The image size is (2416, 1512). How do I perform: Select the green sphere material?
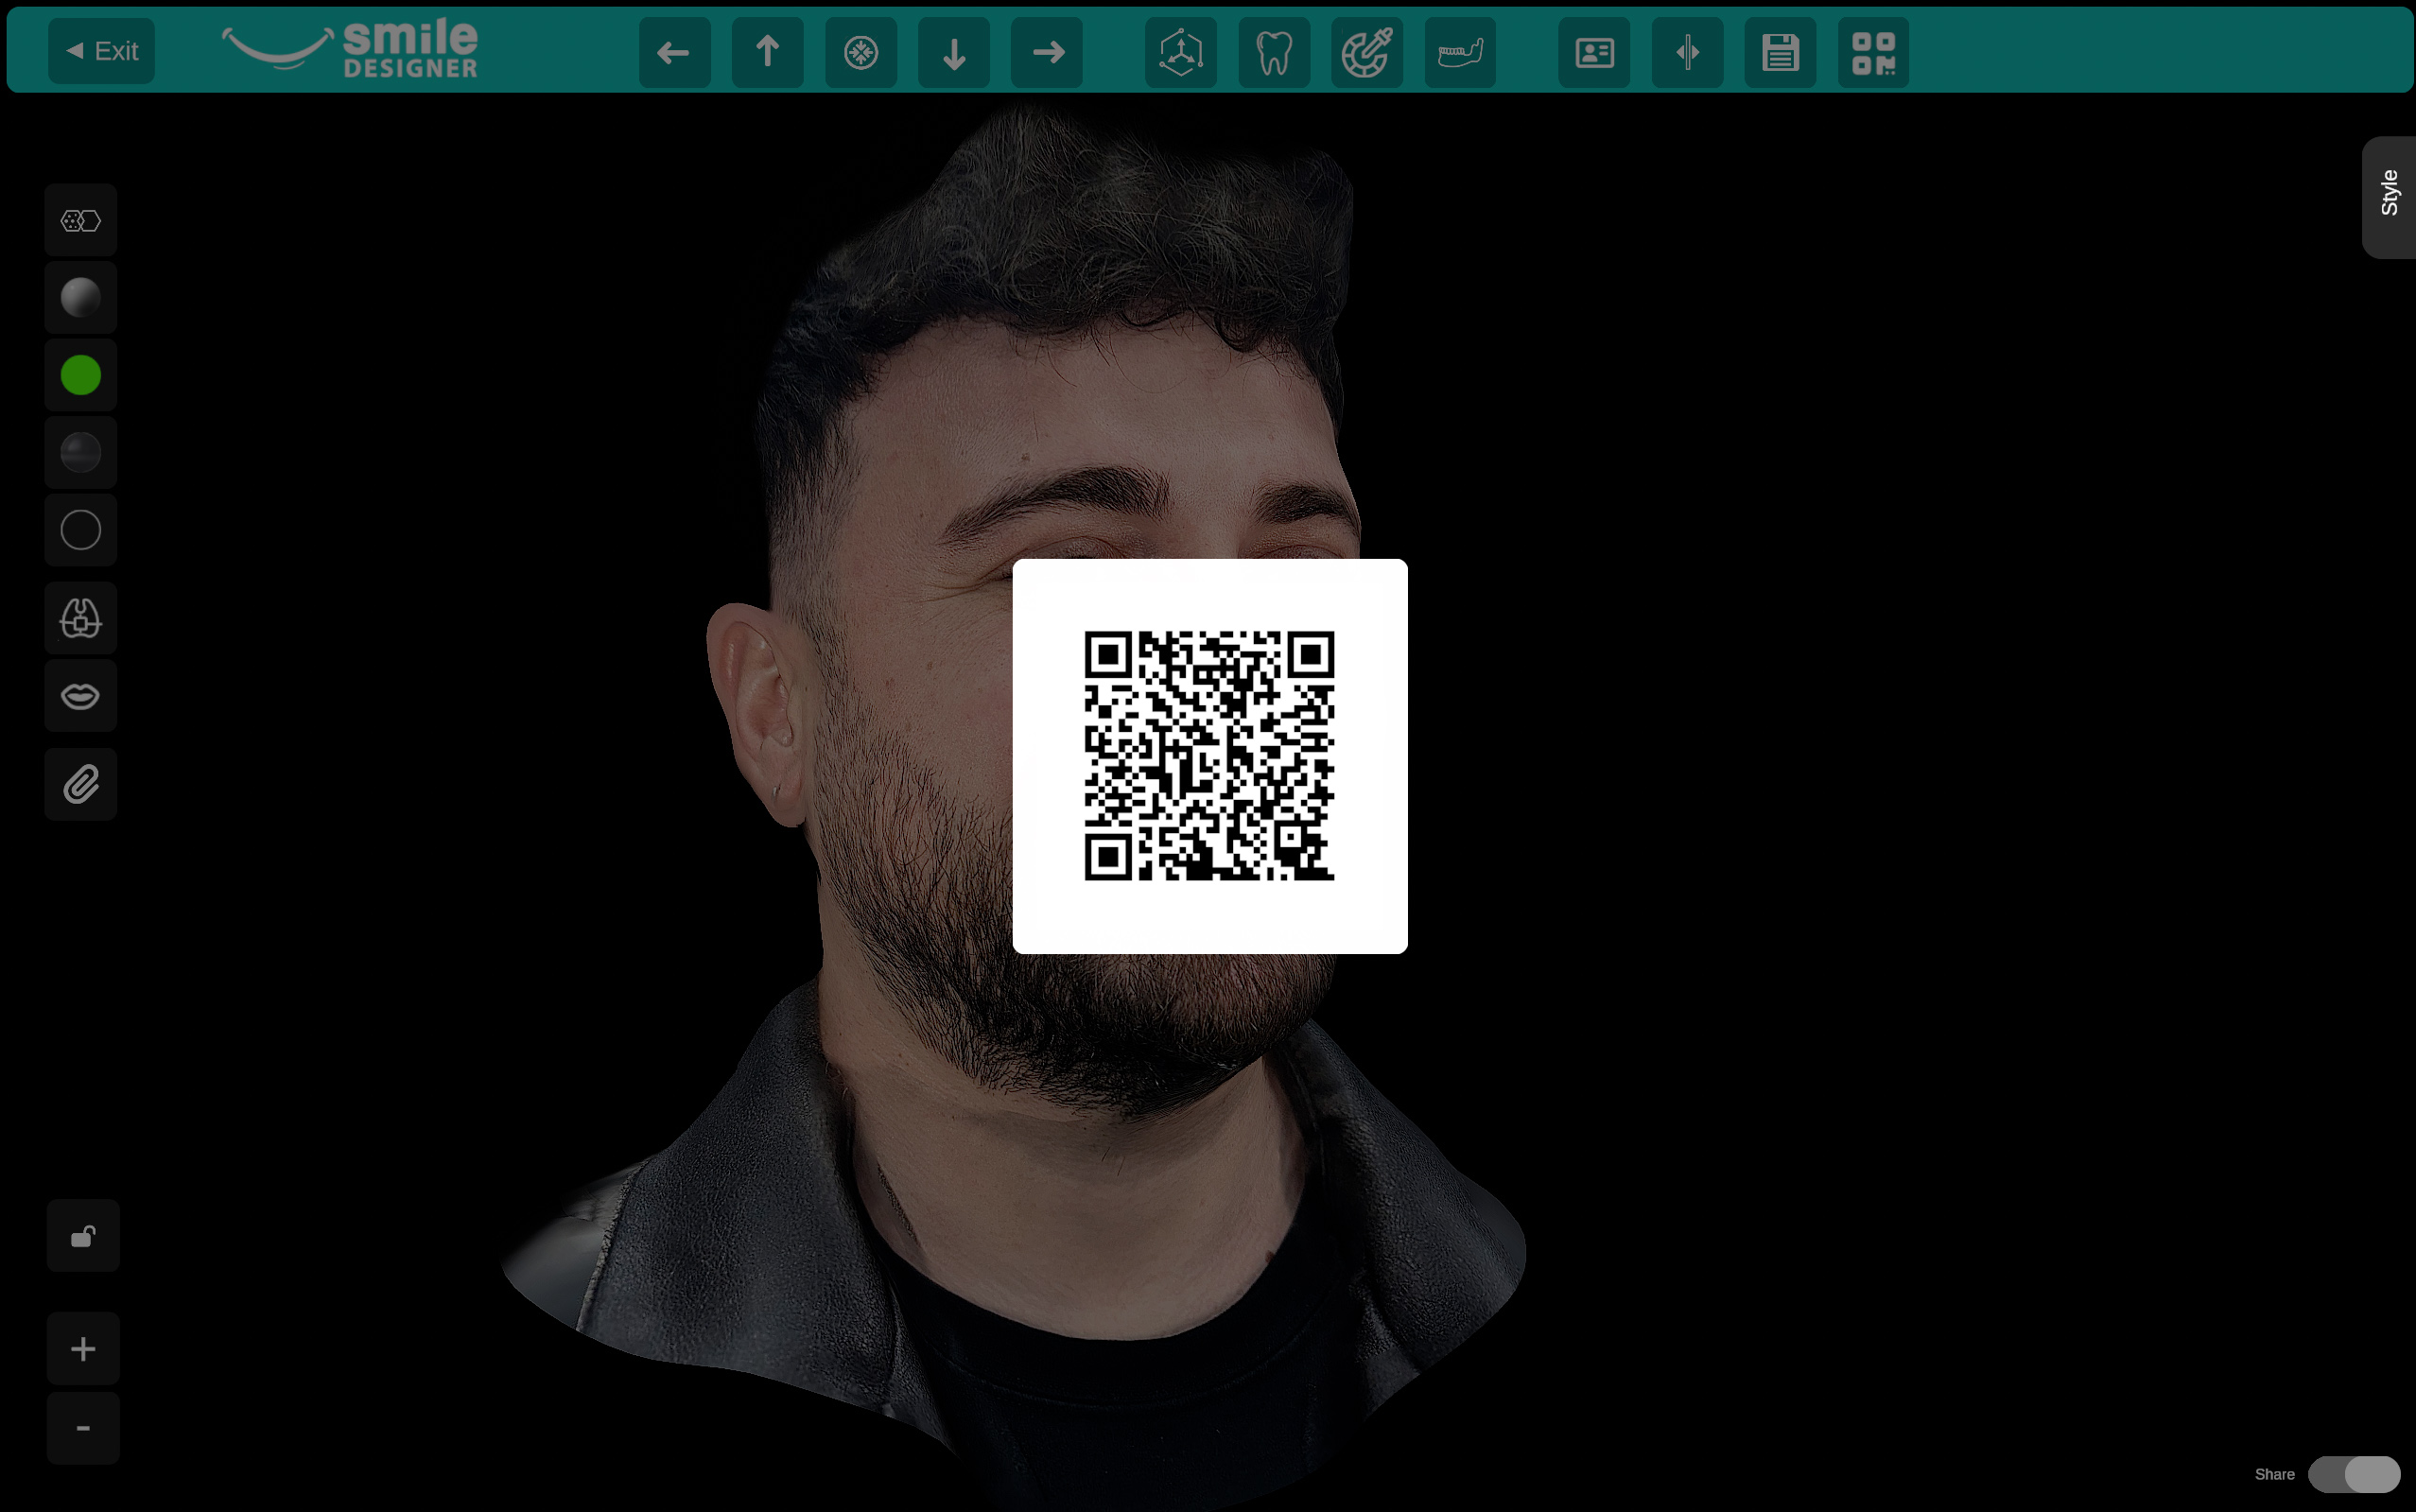pyautogui.click(x=81, y=375)
